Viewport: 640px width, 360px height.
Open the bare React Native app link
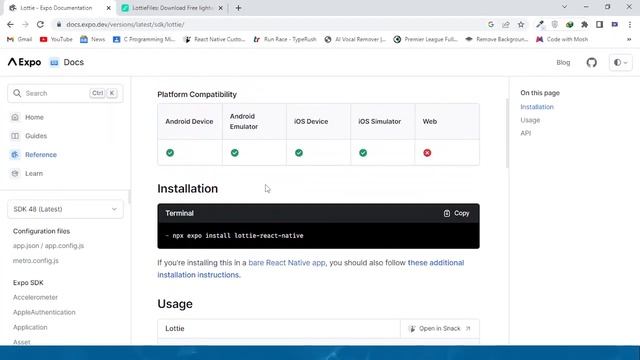[287, 262]
